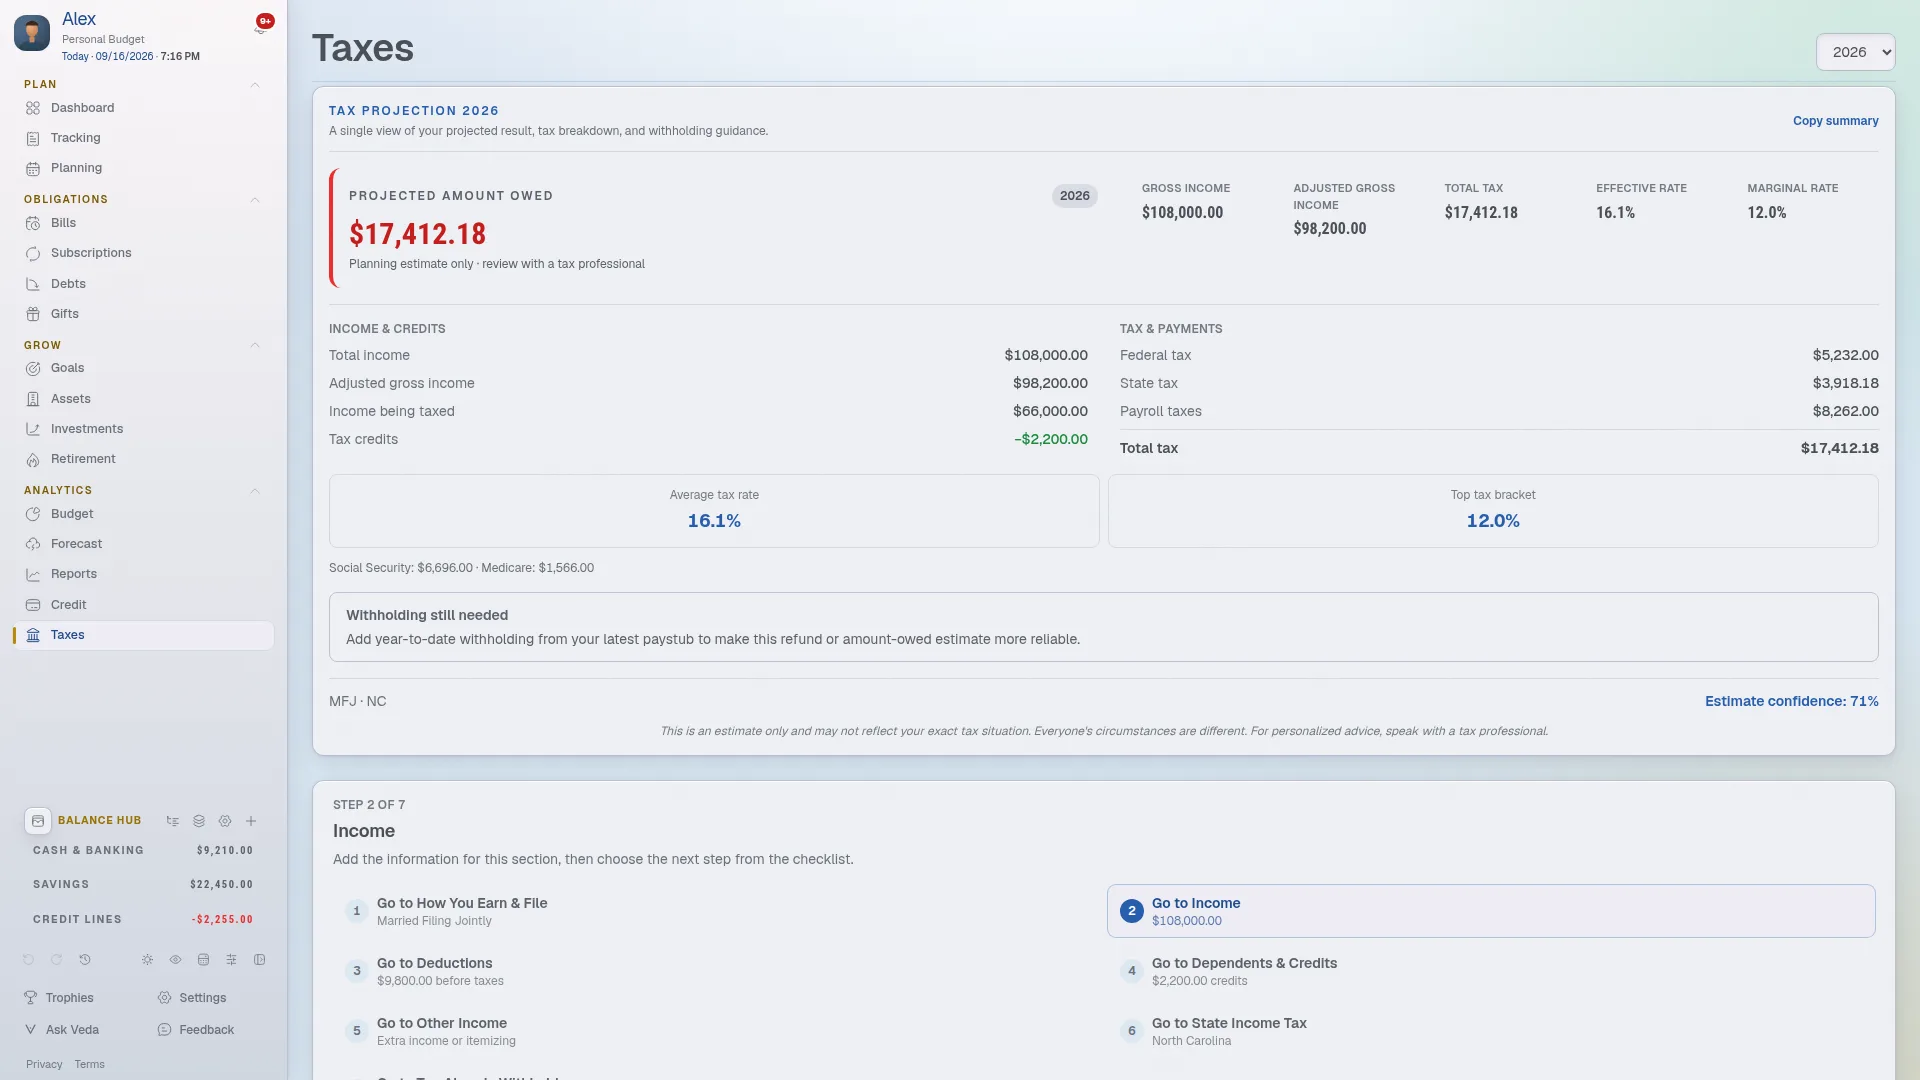Click the undo arrow icon

click(x=28, y=960)
